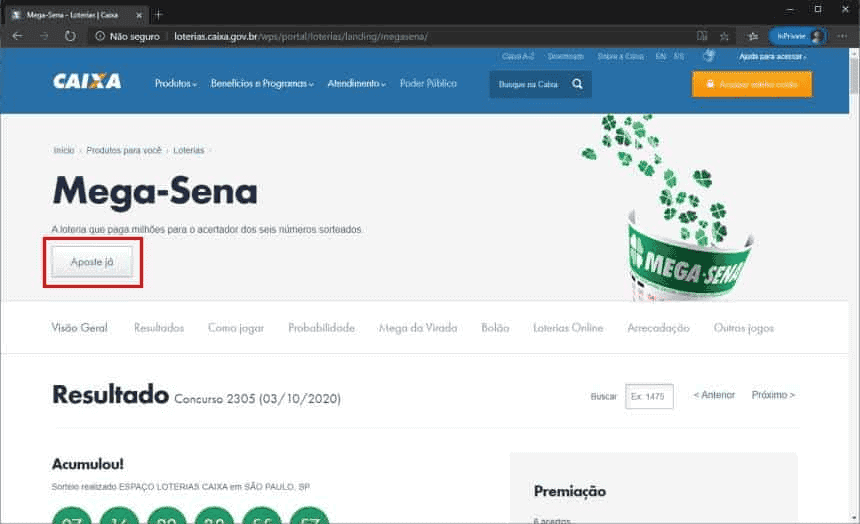Image resolution: width=860 pixels, height=524 pixels.
Task: Go to next contest via 'Próximo >'
Action: [773, 395]
